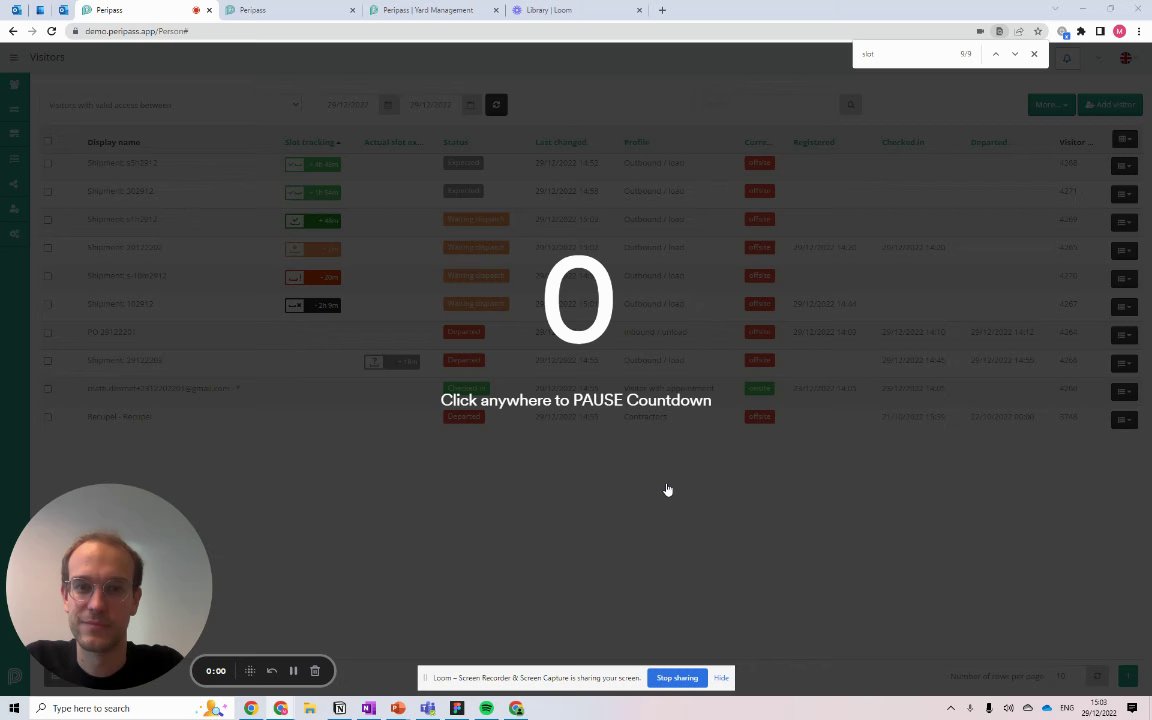Click the find-in-page field containing 'slot'
The height and width of the screenshot is (720, 1152).
click(x=907, y=54)
